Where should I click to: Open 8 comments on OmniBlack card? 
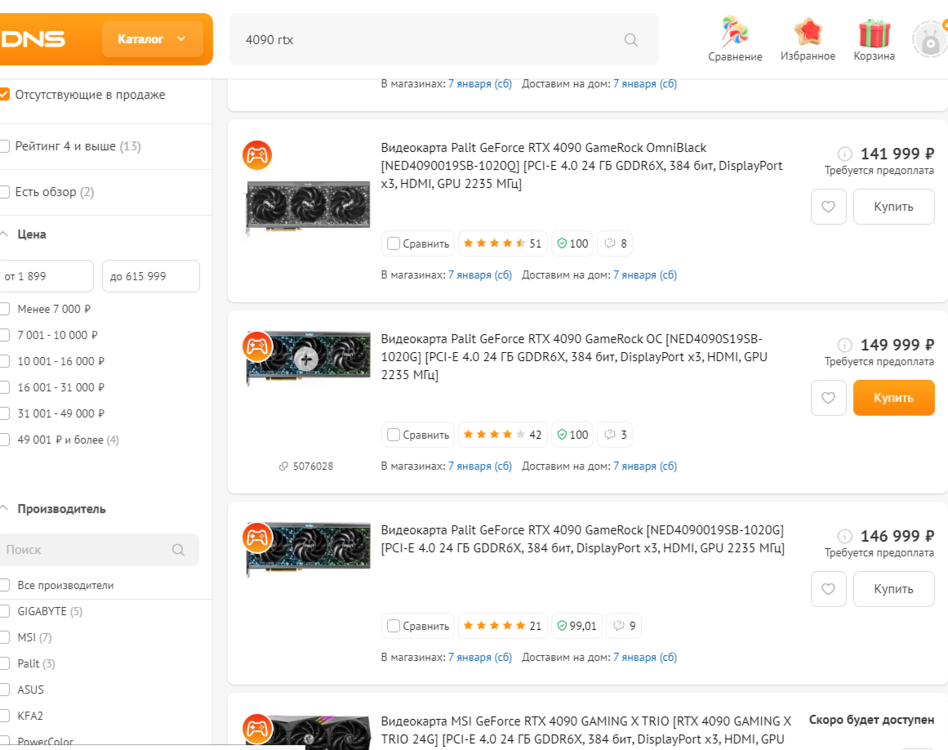click(615, 244)
